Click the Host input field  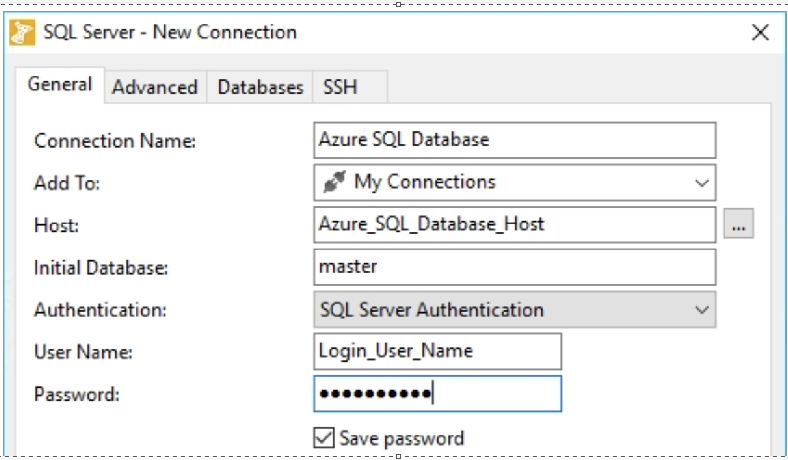coord(515,225)
